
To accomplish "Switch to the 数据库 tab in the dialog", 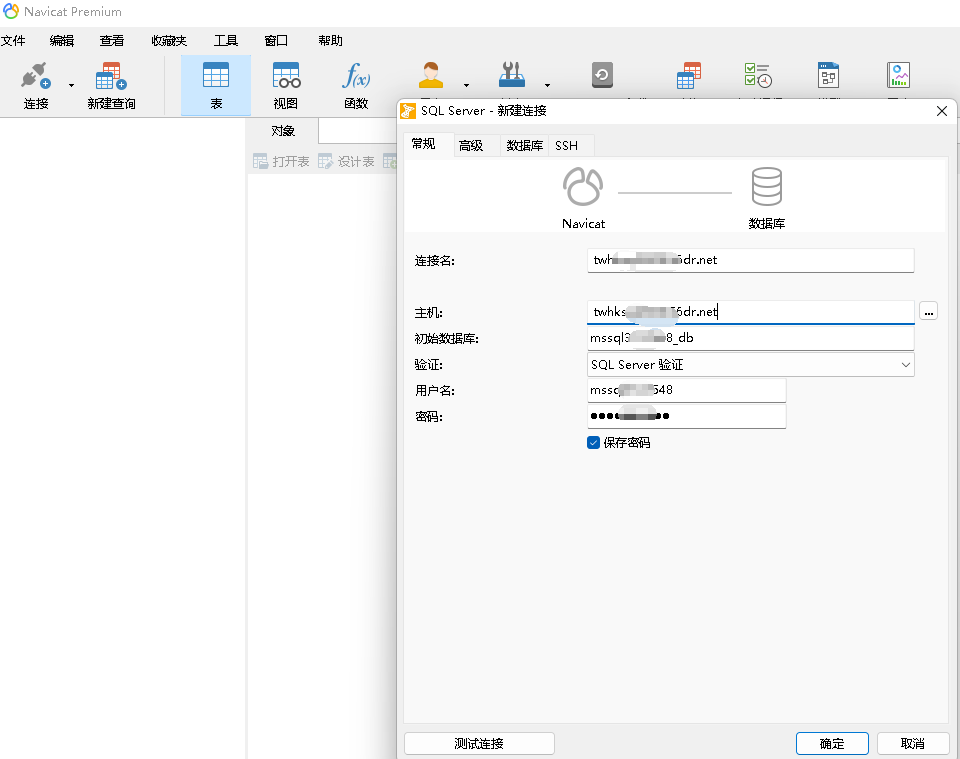I will point(525,146).
